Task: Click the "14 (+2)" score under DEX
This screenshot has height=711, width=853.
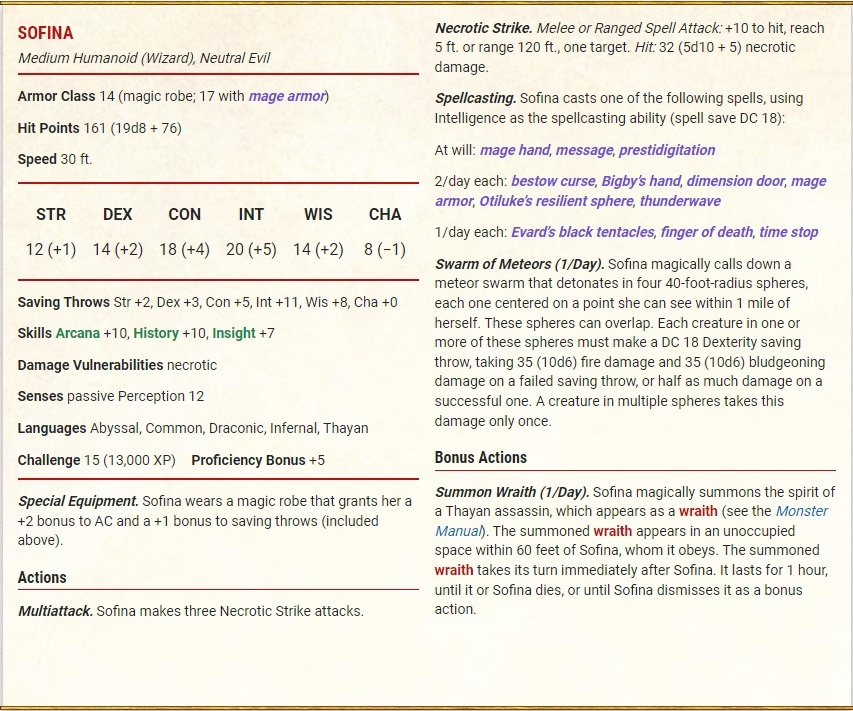Action: 118,250
